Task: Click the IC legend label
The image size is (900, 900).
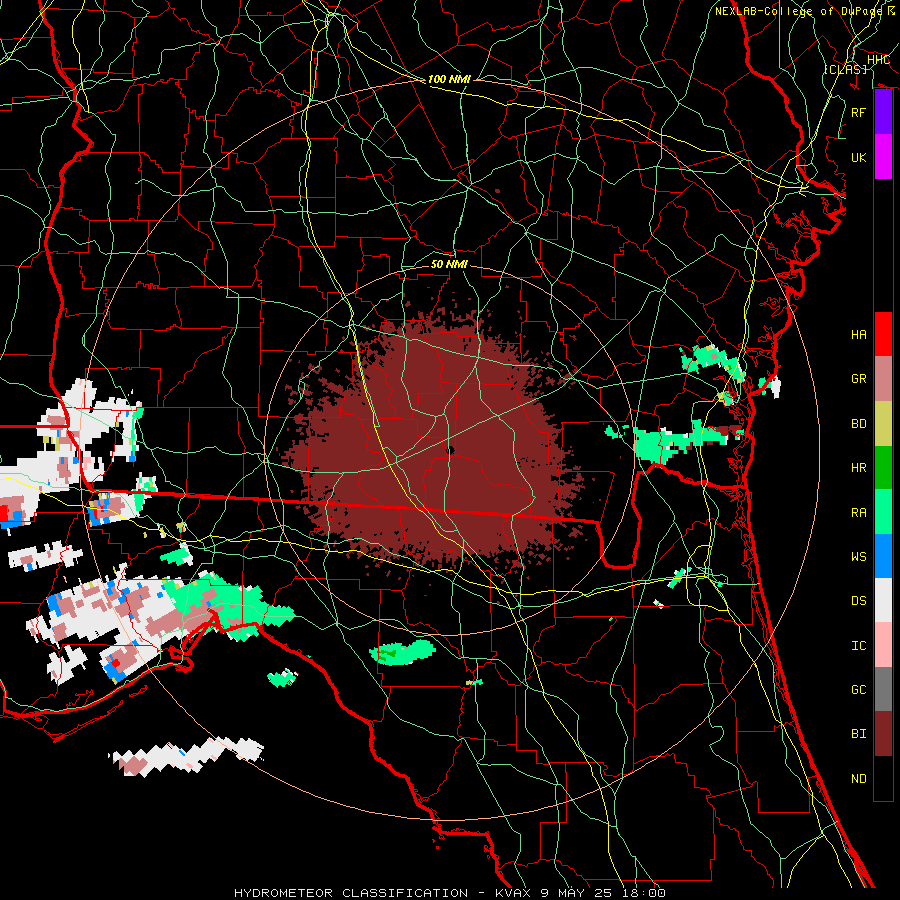Action: (858, 646)
